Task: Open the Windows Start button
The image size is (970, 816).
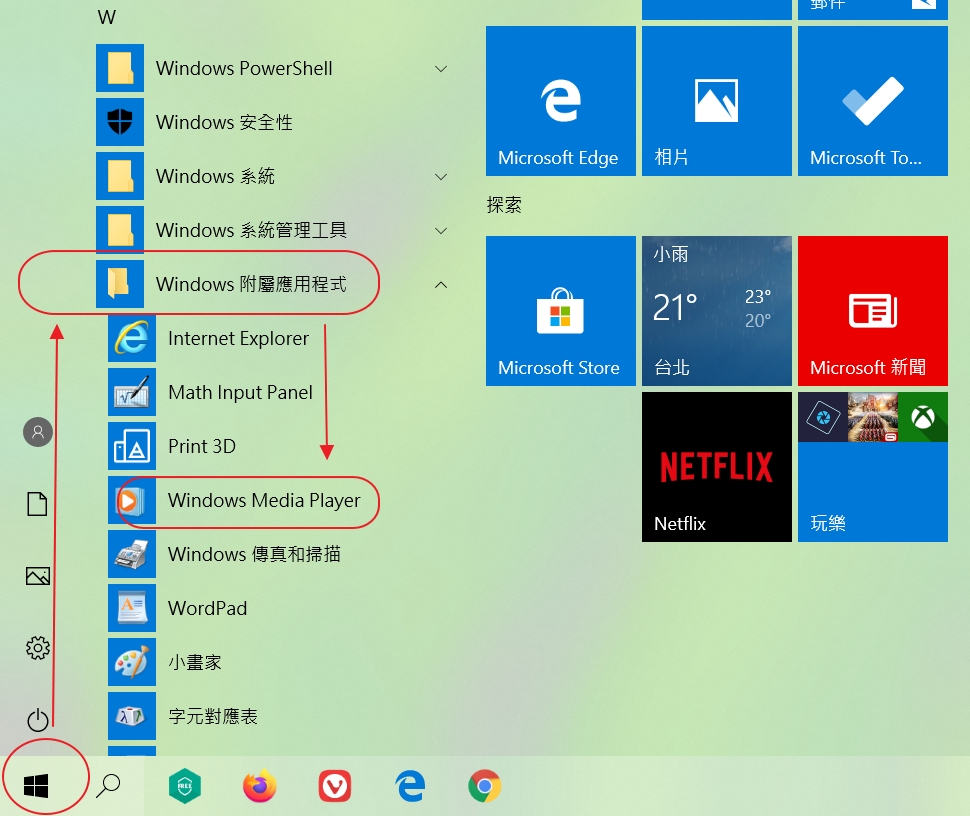Action: [36, 786]
